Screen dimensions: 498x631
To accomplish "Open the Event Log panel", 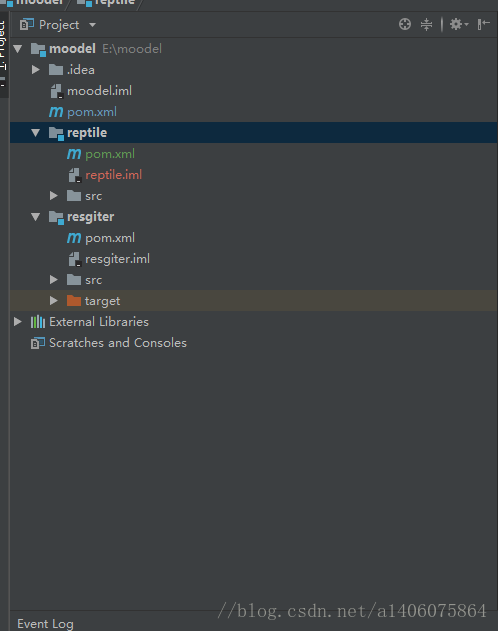I will click(45, 624).
